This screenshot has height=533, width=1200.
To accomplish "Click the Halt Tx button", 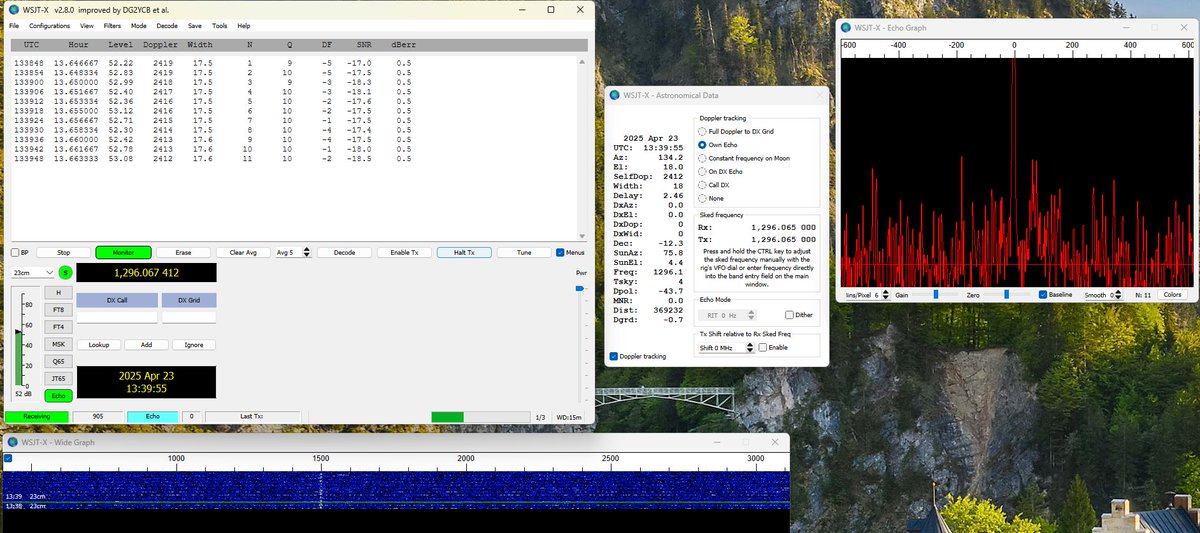I will (x=464, y=252).
